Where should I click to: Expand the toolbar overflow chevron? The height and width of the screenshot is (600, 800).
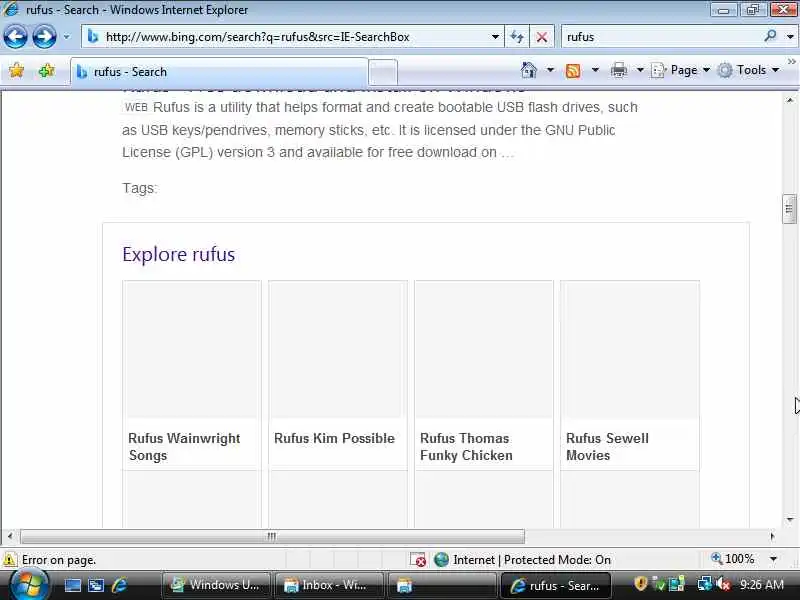pos(791,62)
